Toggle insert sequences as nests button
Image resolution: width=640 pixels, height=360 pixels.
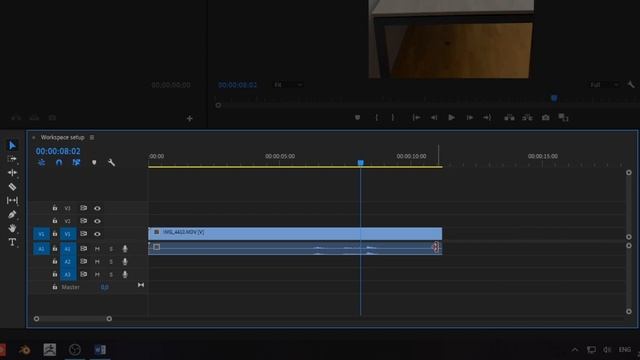pos(42,162)
